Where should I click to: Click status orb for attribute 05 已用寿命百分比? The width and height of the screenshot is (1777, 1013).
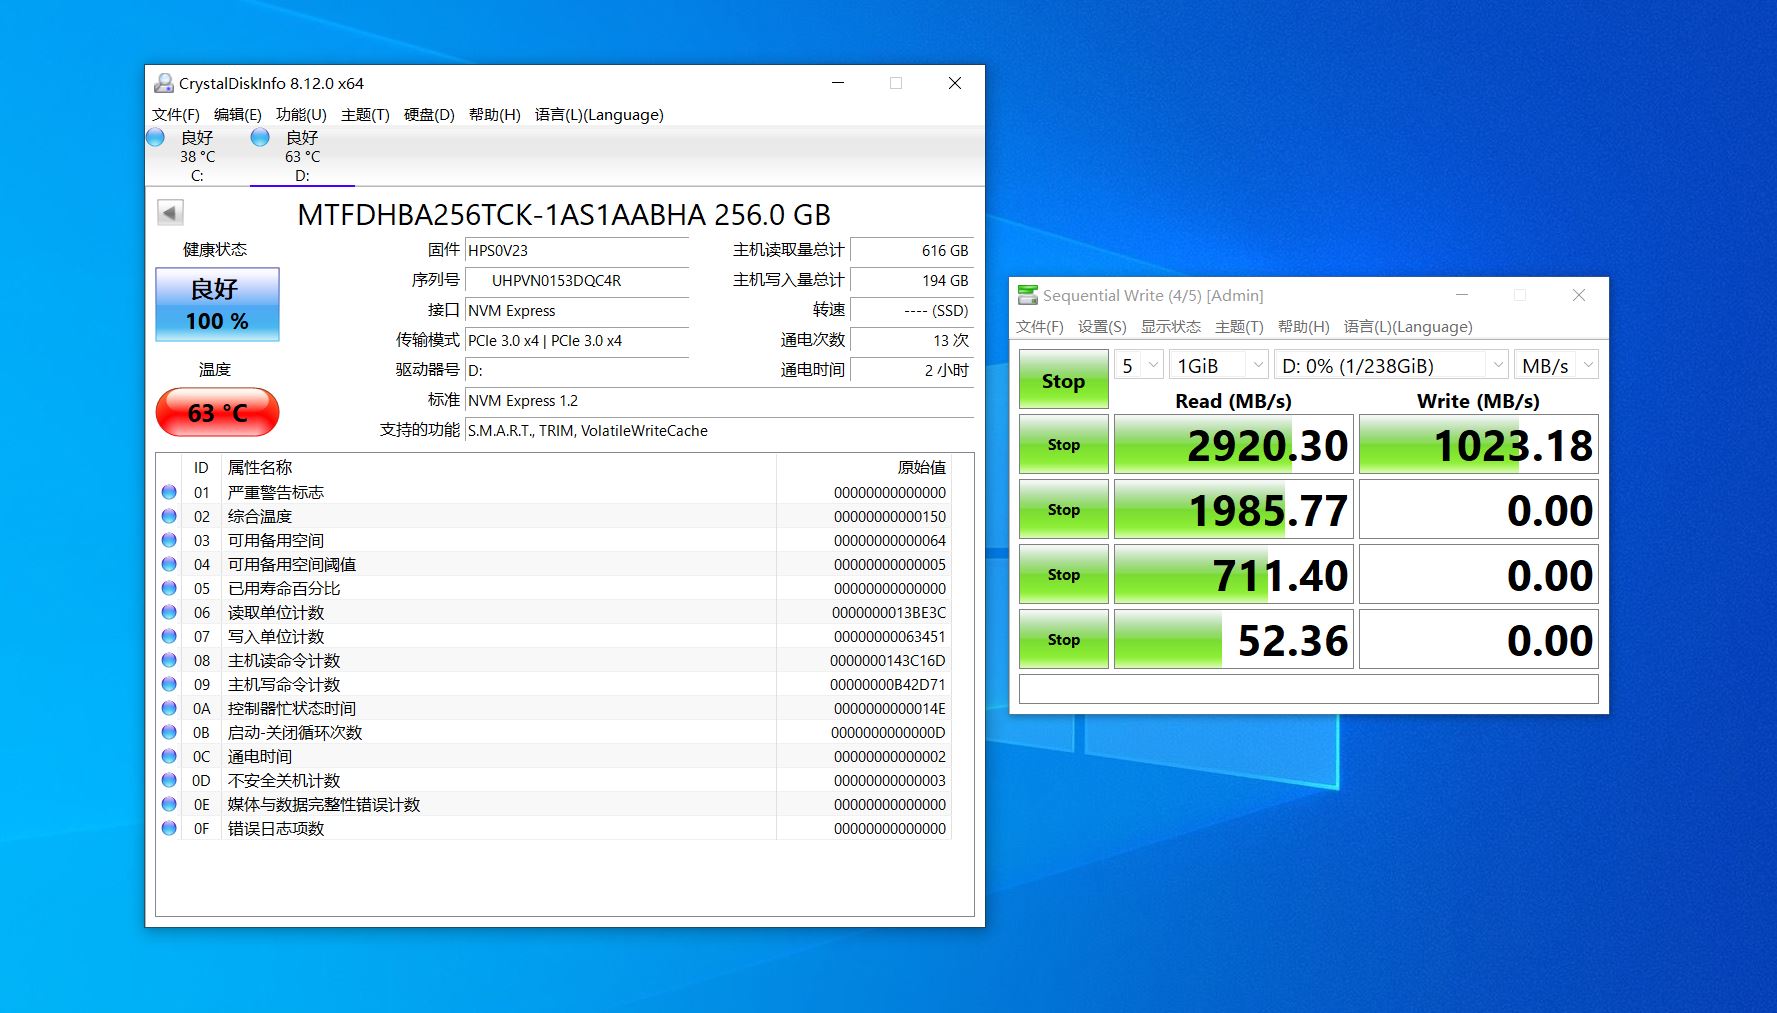click(169, 588)
